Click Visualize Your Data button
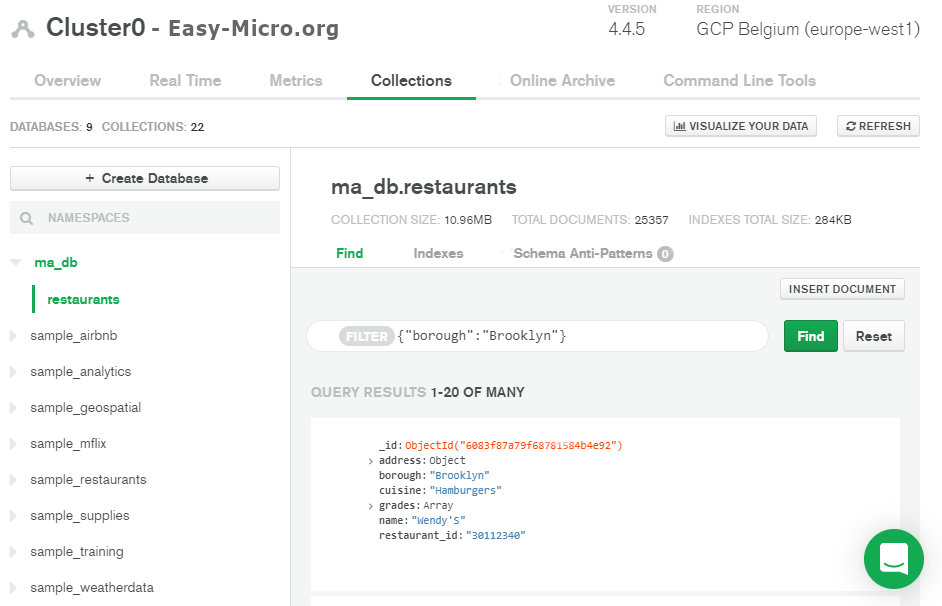 (741, 126)
